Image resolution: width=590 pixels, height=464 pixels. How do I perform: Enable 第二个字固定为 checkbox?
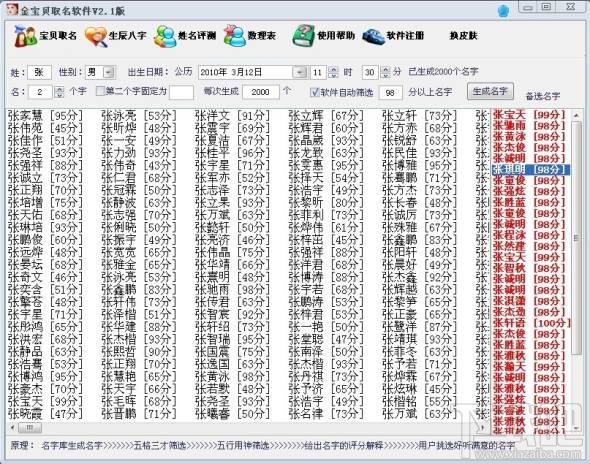(100, 91)
